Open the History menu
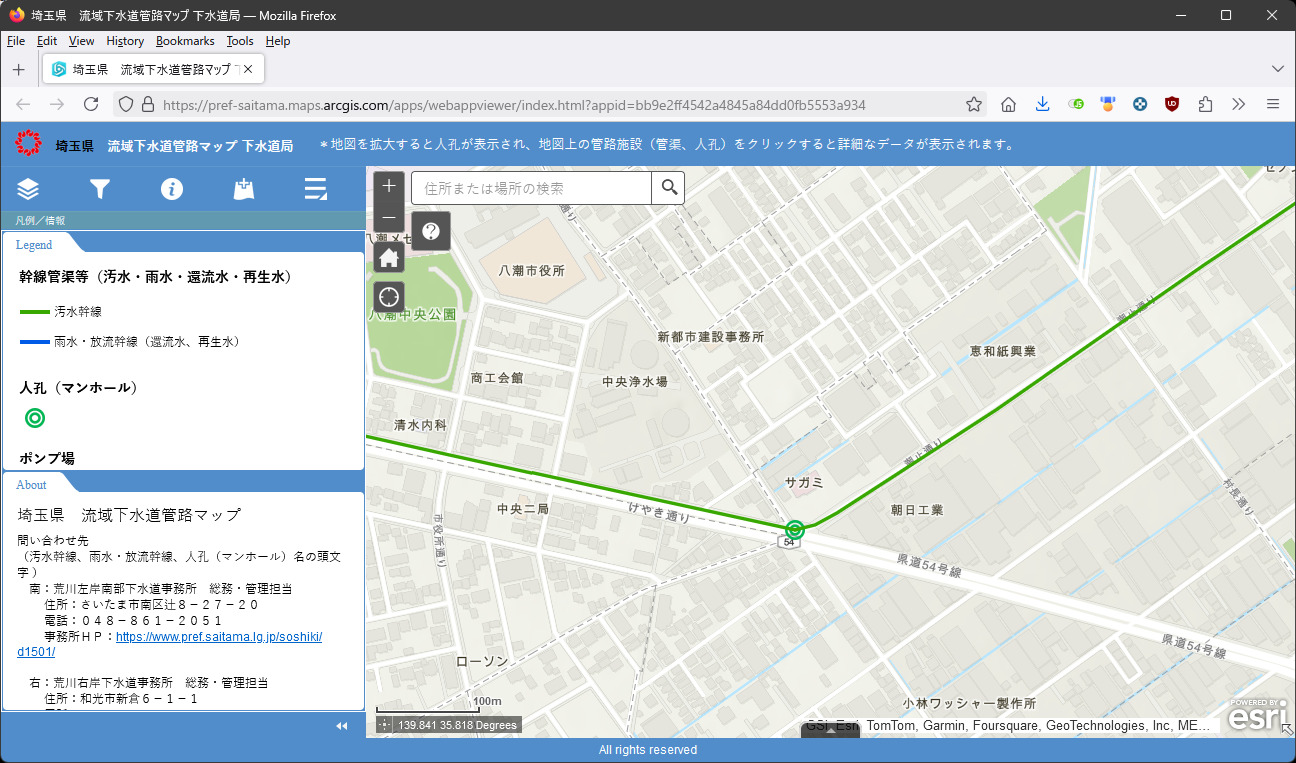This screenshot has height=763, width=1296. coord(125,41)
